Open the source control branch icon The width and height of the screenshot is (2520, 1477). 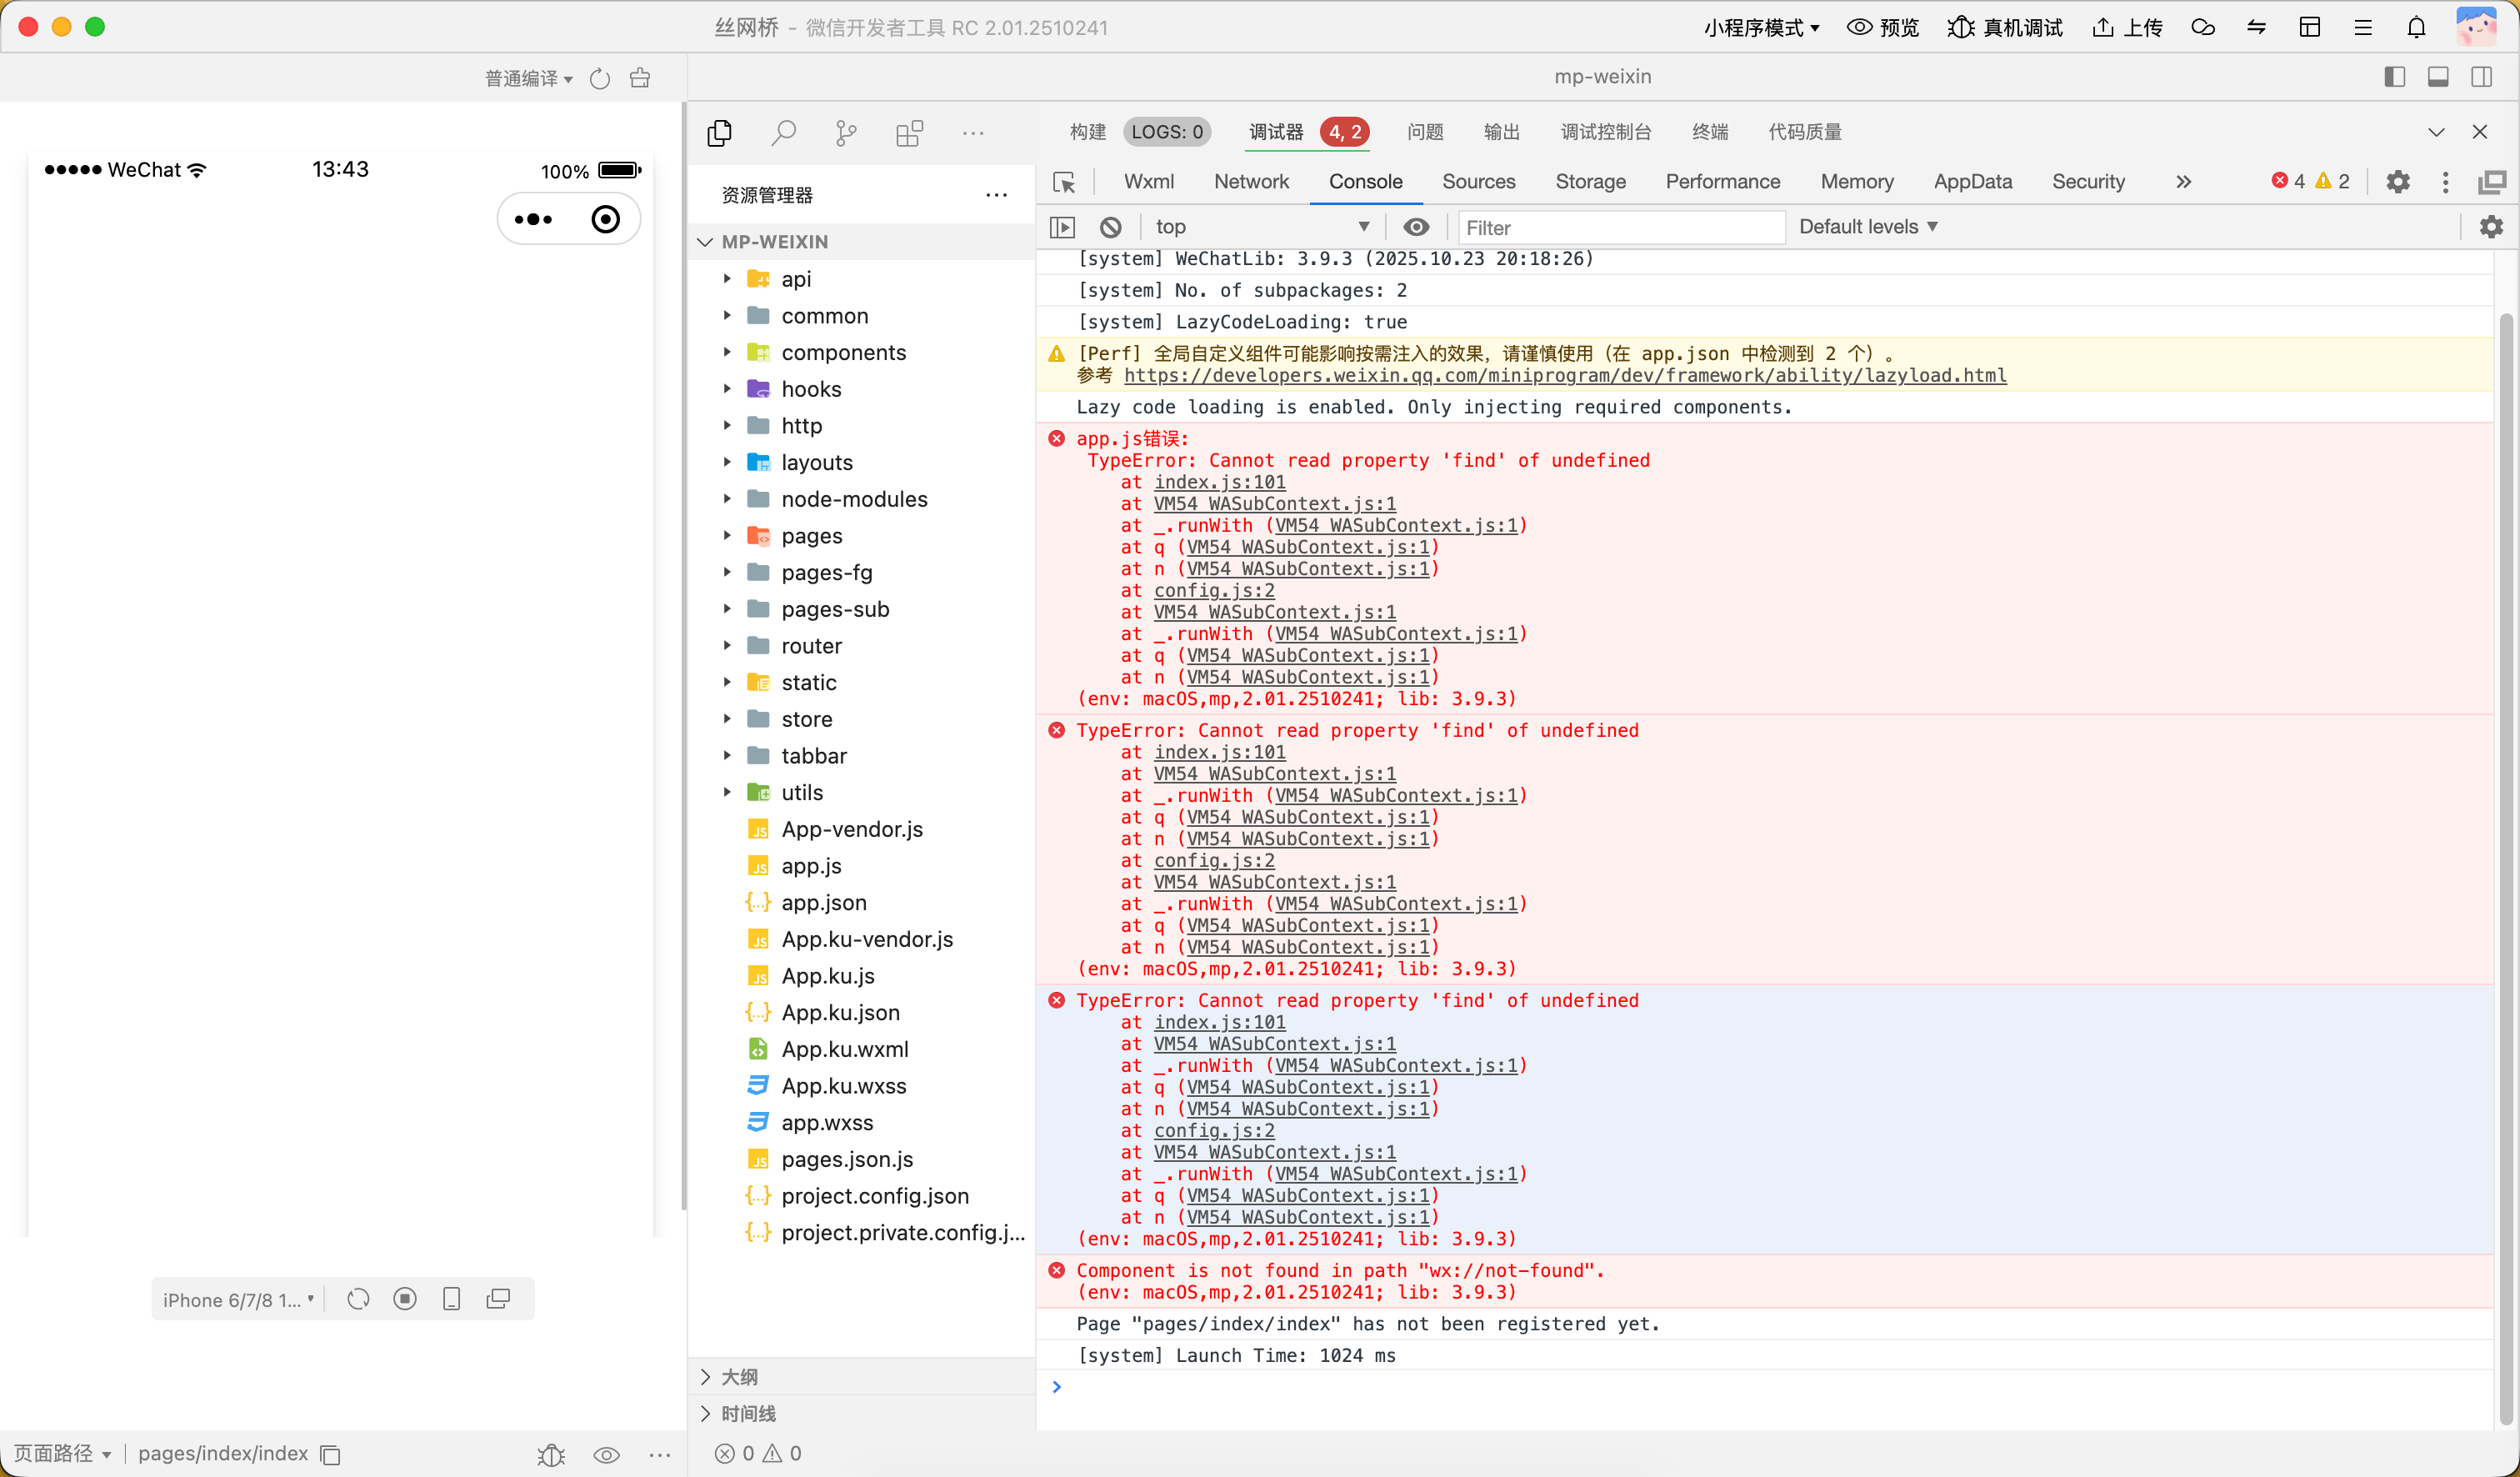[x=846, y=133]
